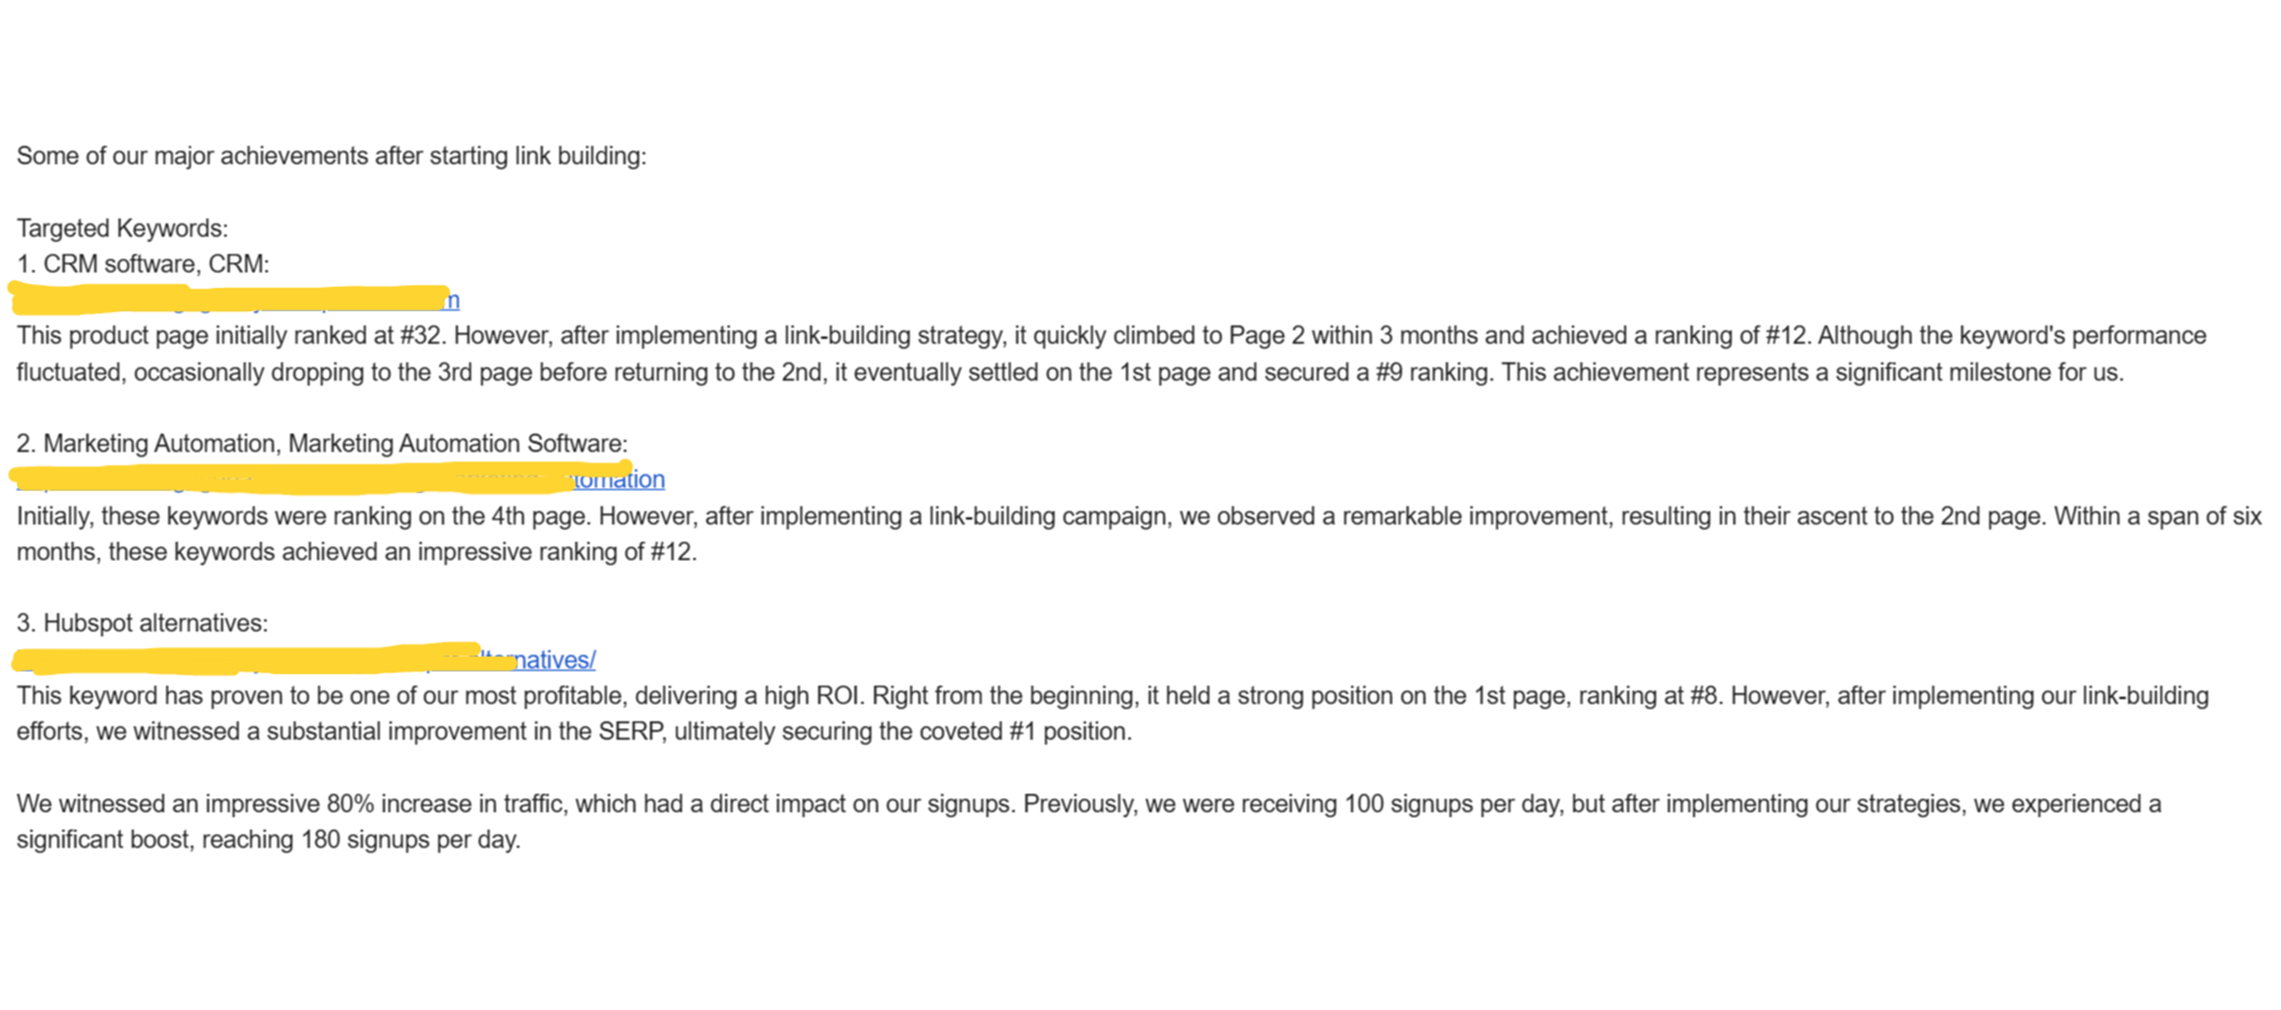2281x1010 pixels.
Task: Click the "3. Hubspot alternatives:" heading
Action: click(142, 623)
